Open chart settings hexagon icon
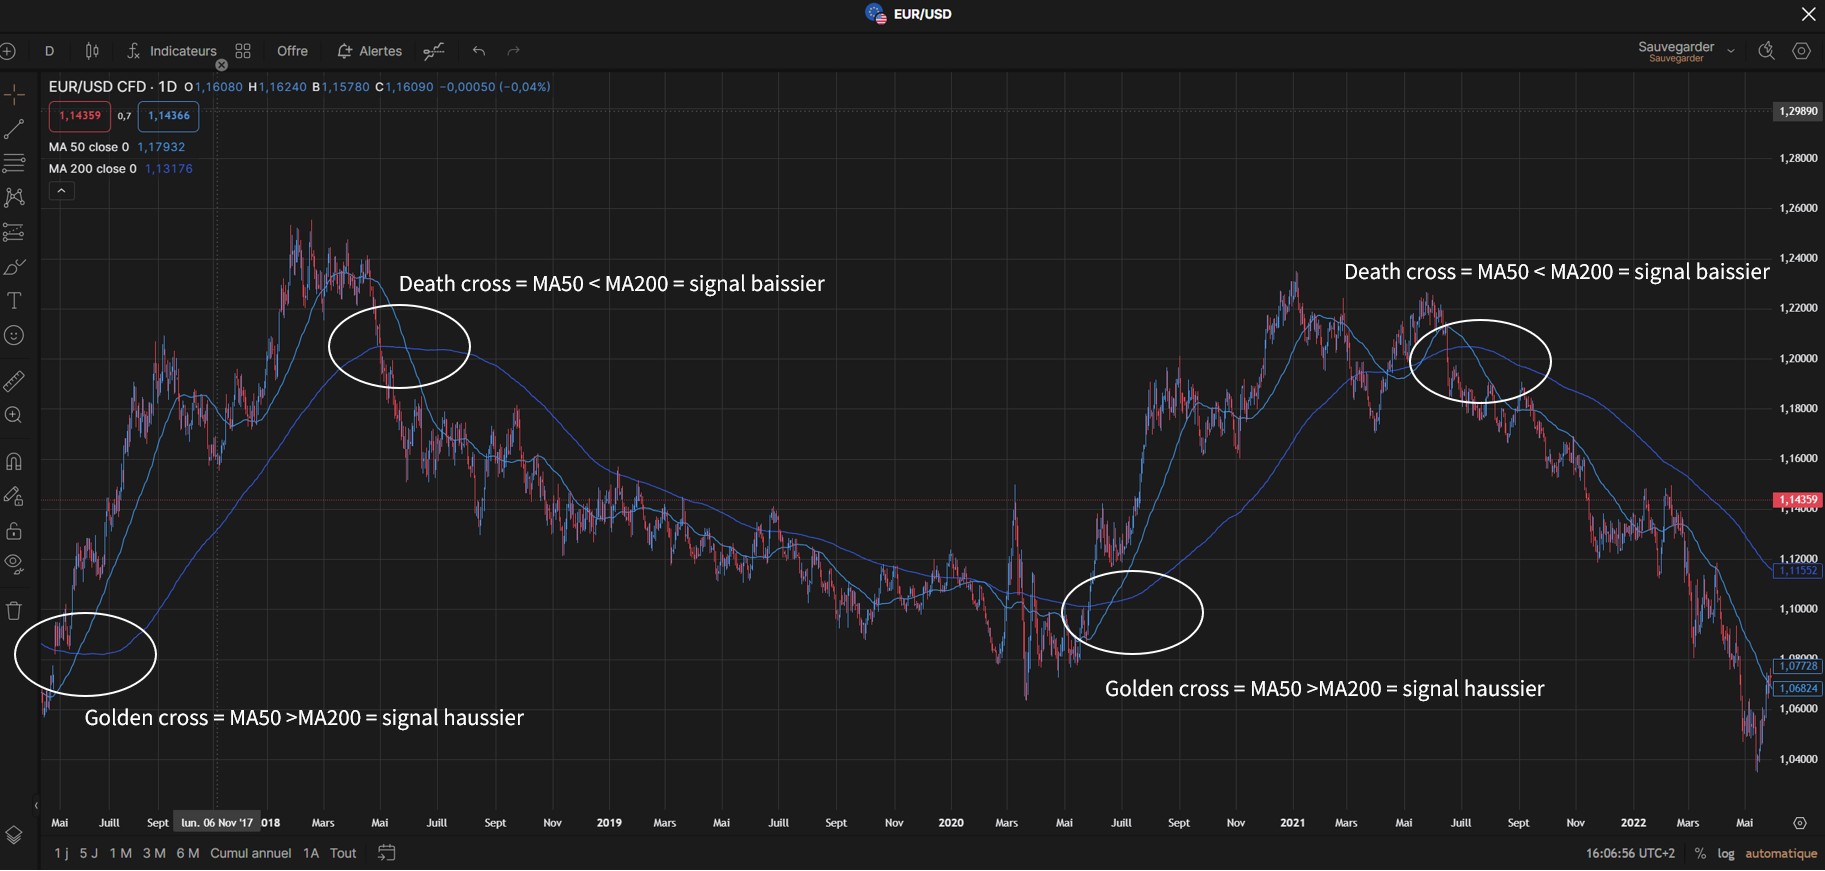1825x871 pixels. click(x=1801, y=51)
